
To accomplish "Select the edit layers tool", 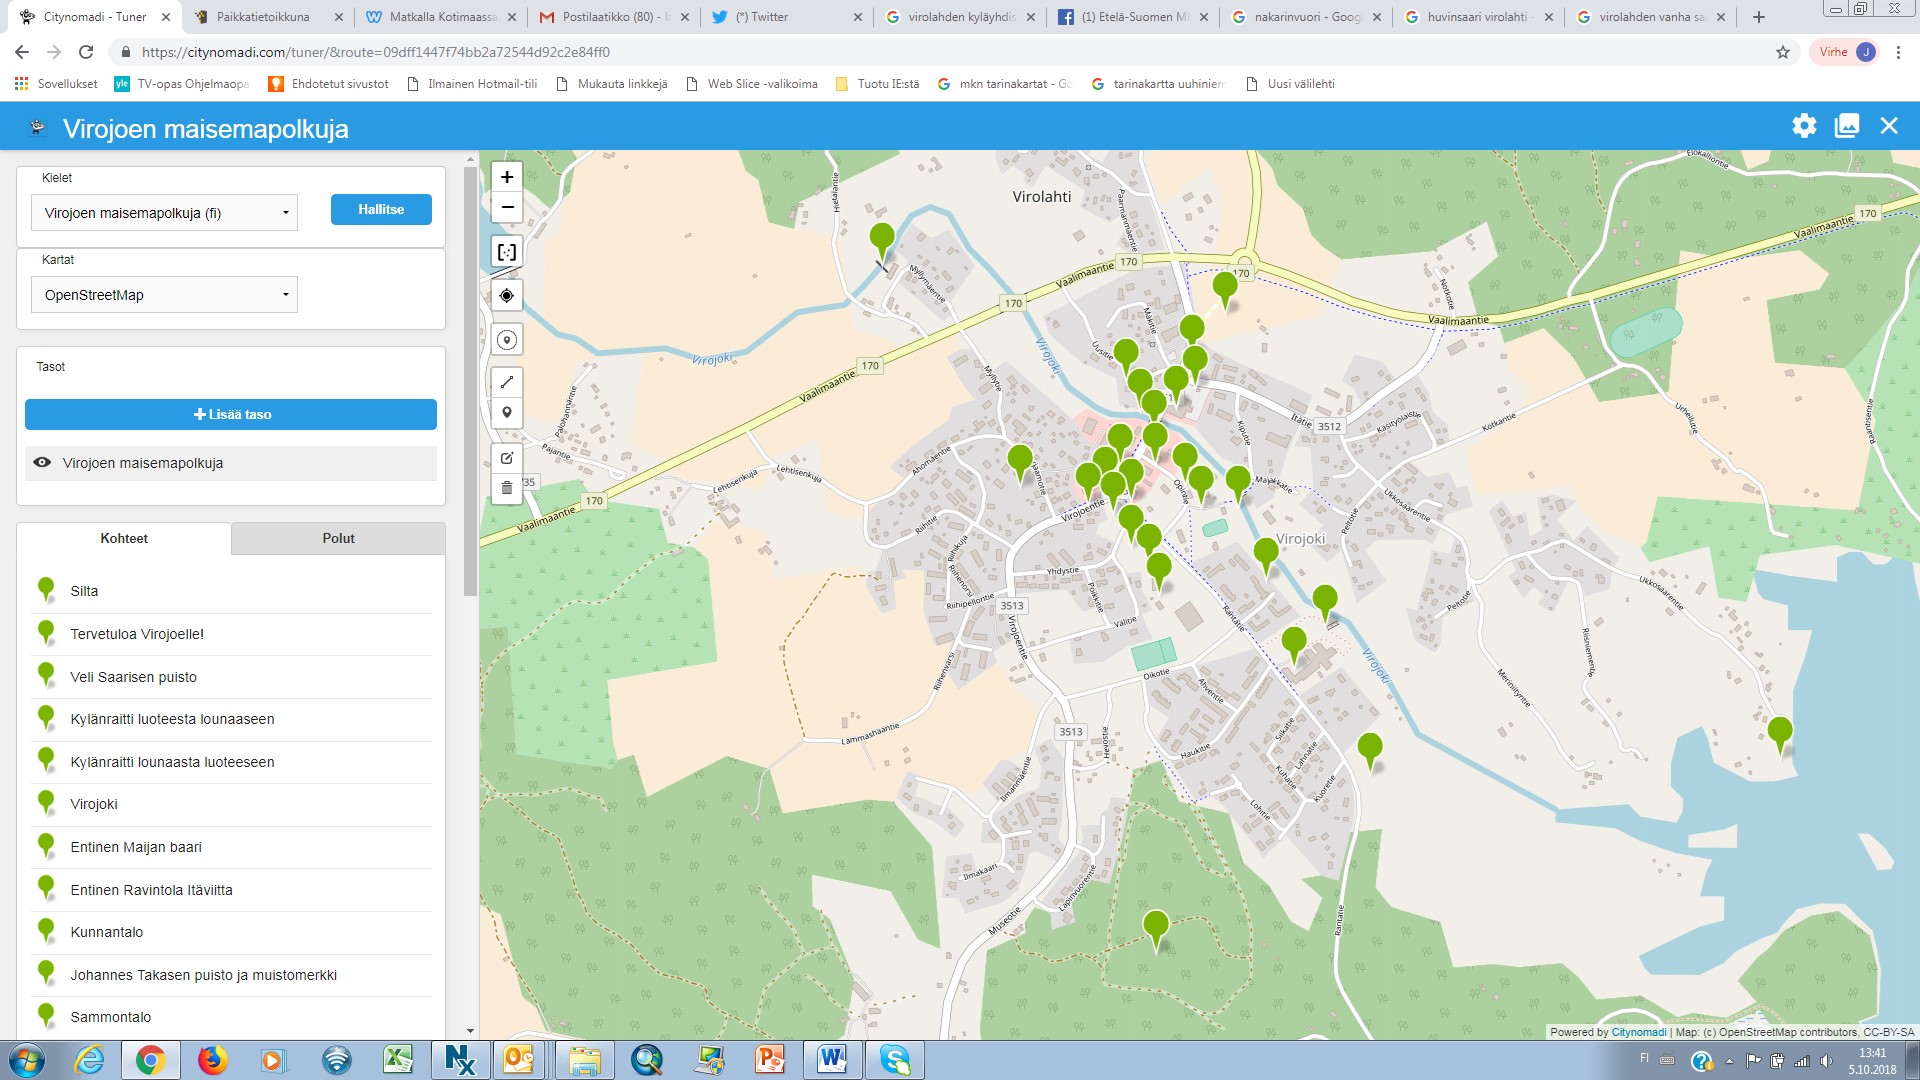I will [507, 458].
